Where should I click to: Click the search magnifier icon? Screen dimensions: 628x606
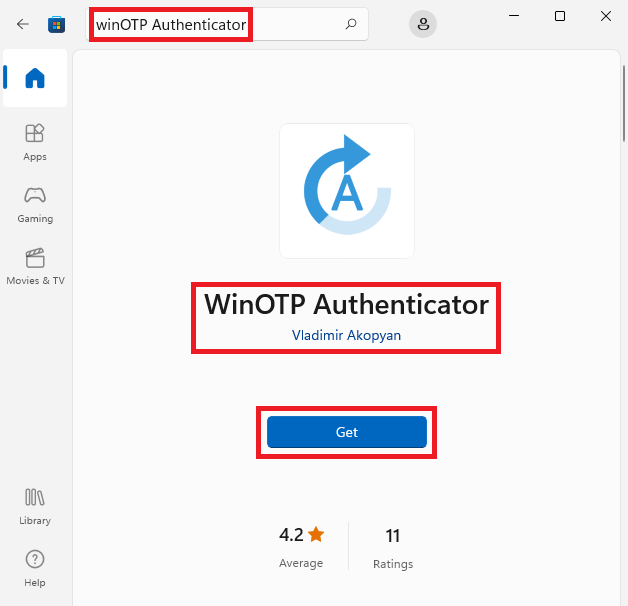(x=351, y=24)
